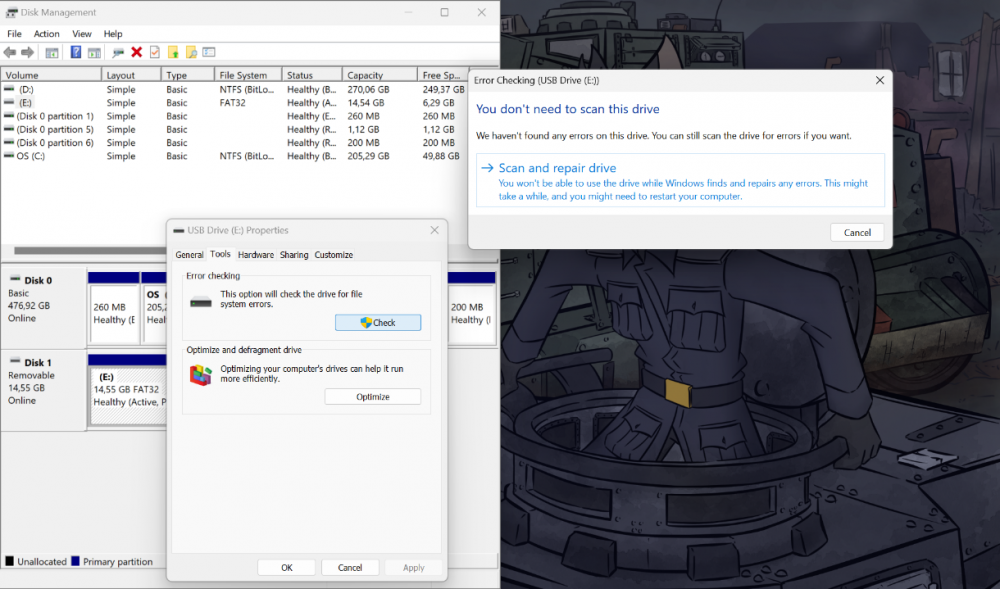This screenshot has width=1000, height=589.
Task: Click the Properties checkmark page toolbar icon
Action: (154, 52)
